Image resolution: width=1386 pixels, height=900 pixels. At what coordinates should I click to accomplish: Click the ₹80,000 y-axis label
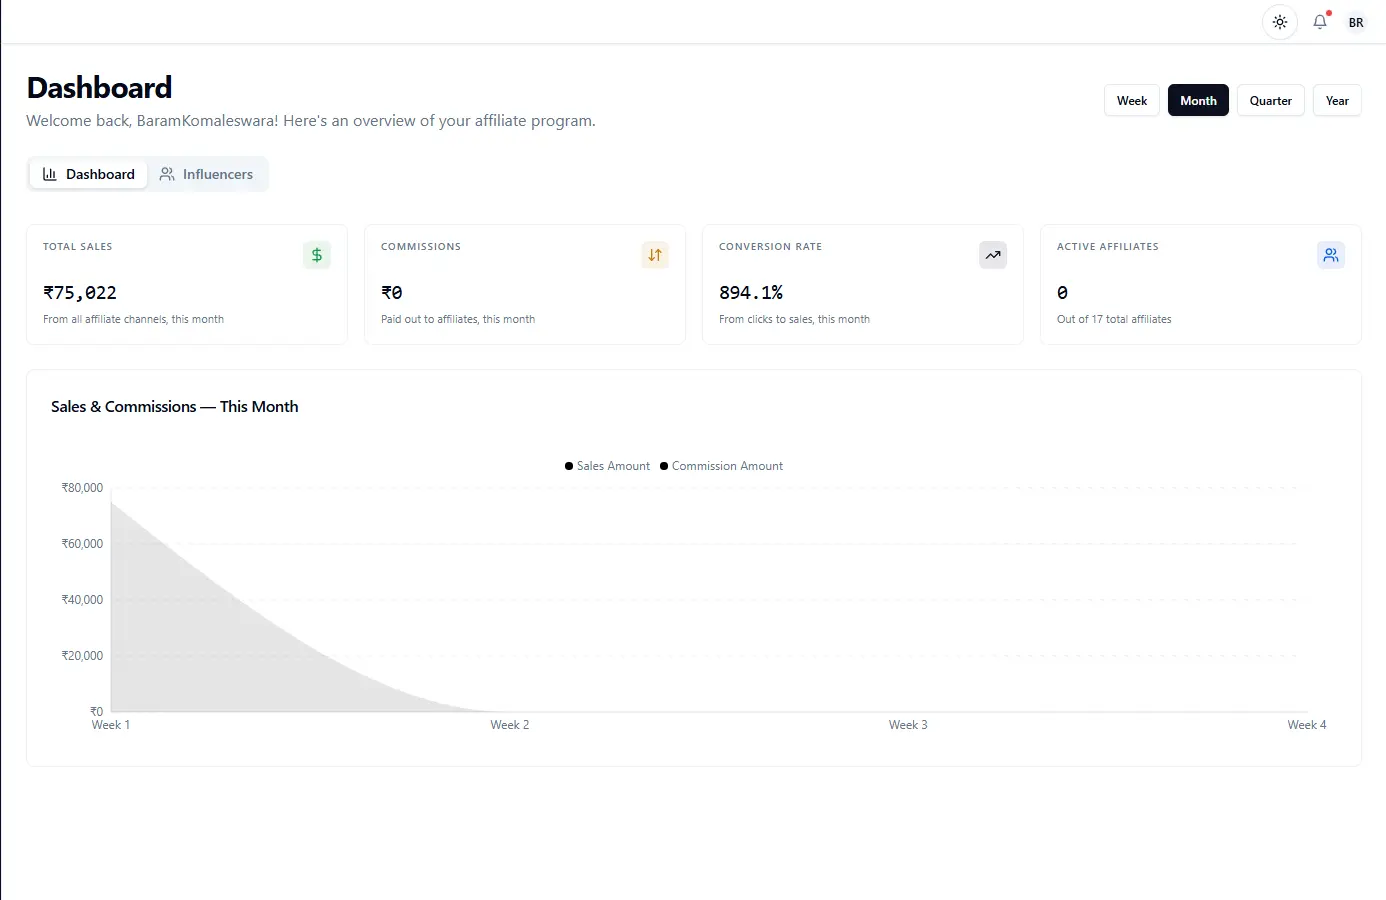82,488
